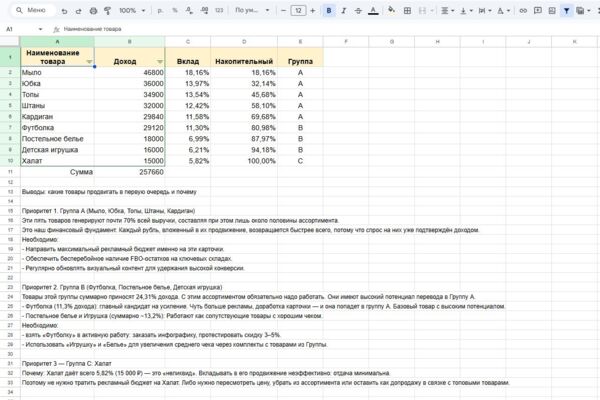Insert a comment
Viewport: 600px width, 400px height.
click(538, 11)
